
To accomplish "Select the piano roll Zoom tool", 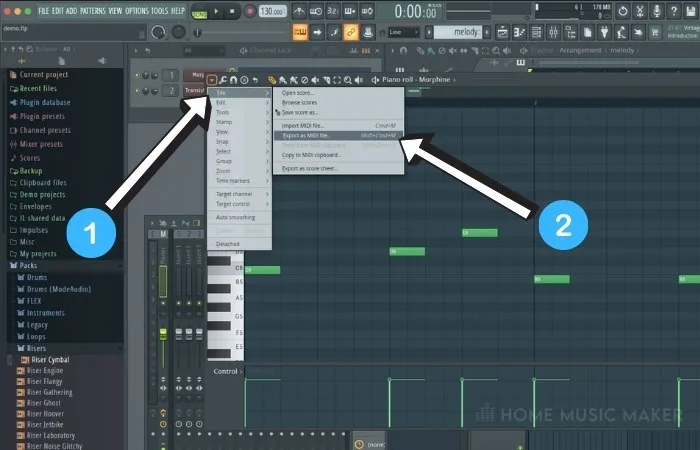I will pyautogui.click(x=348, y=80).
